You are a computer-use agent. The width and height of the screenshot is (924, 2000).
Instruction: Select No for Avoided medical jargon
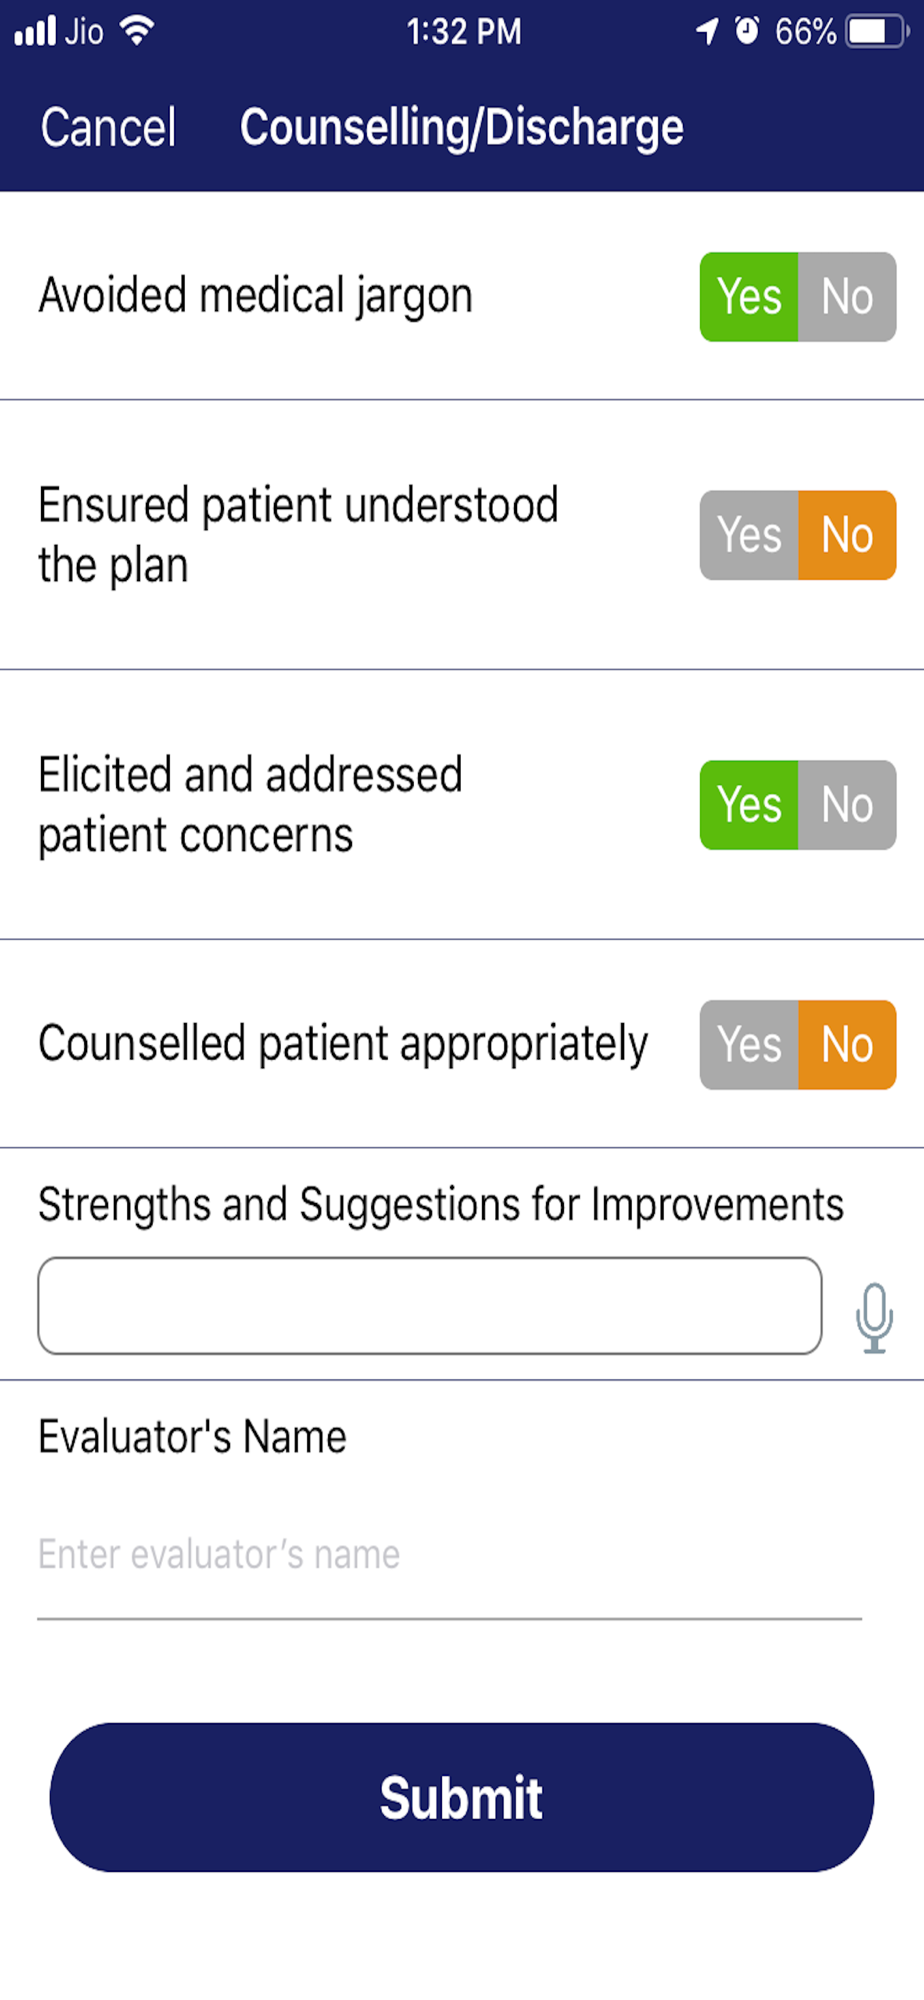pyautogui.click(x=847, y=297)
